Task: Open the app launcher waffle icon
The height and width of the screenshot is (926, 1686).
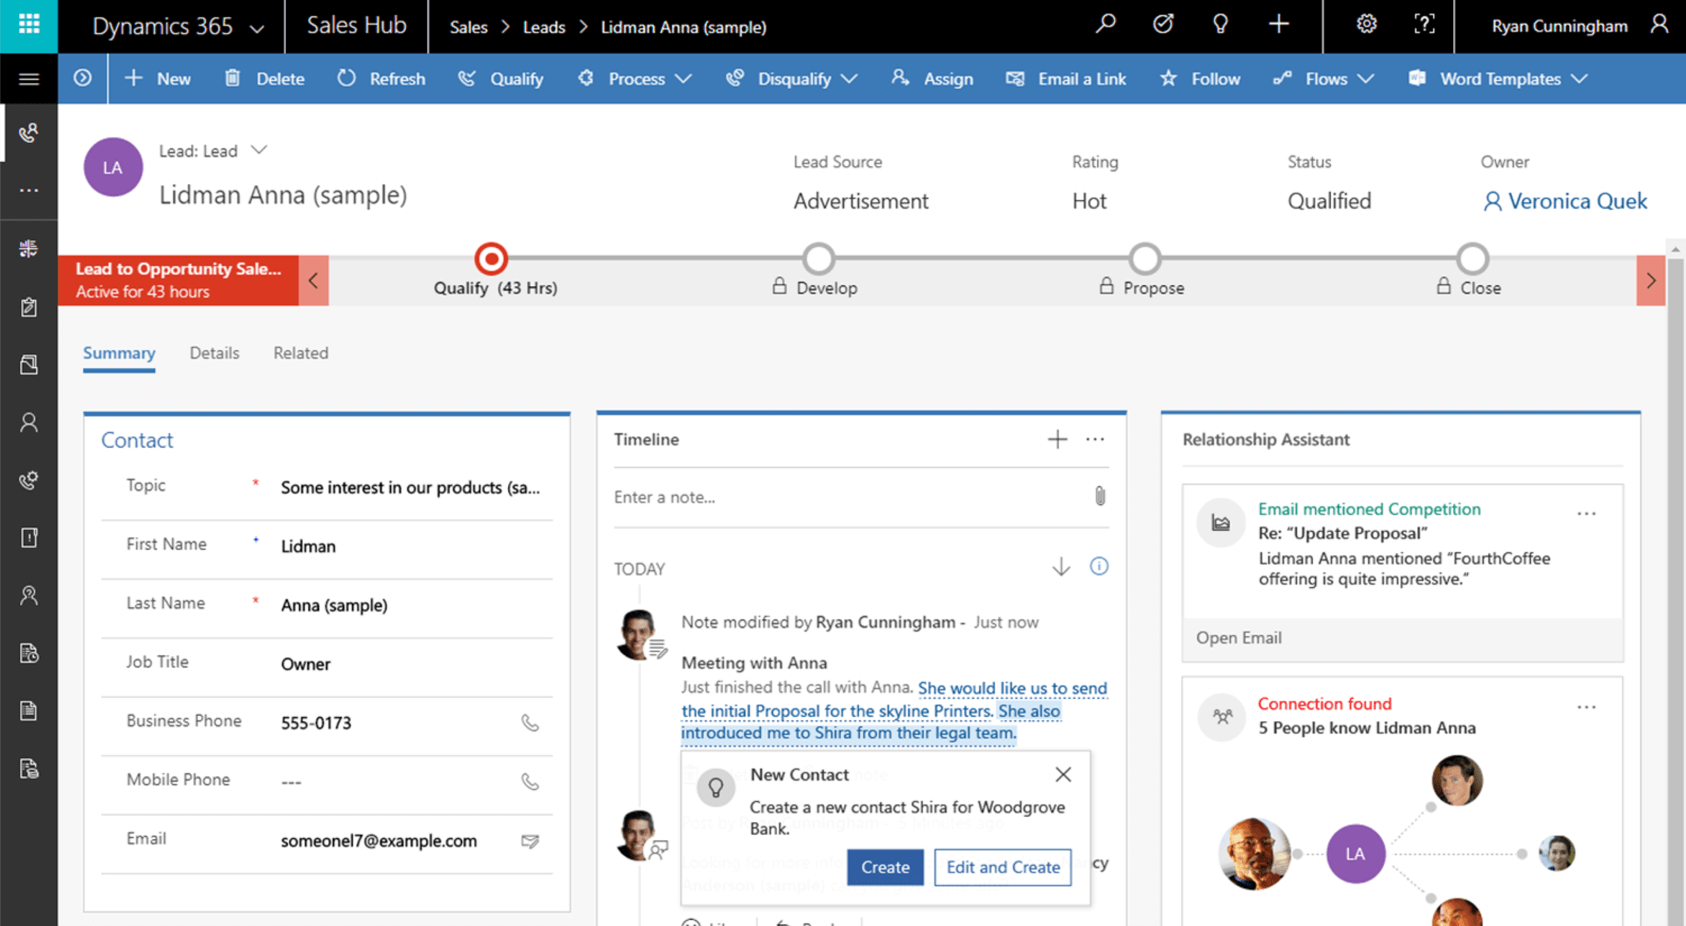Action: (29, 25)
